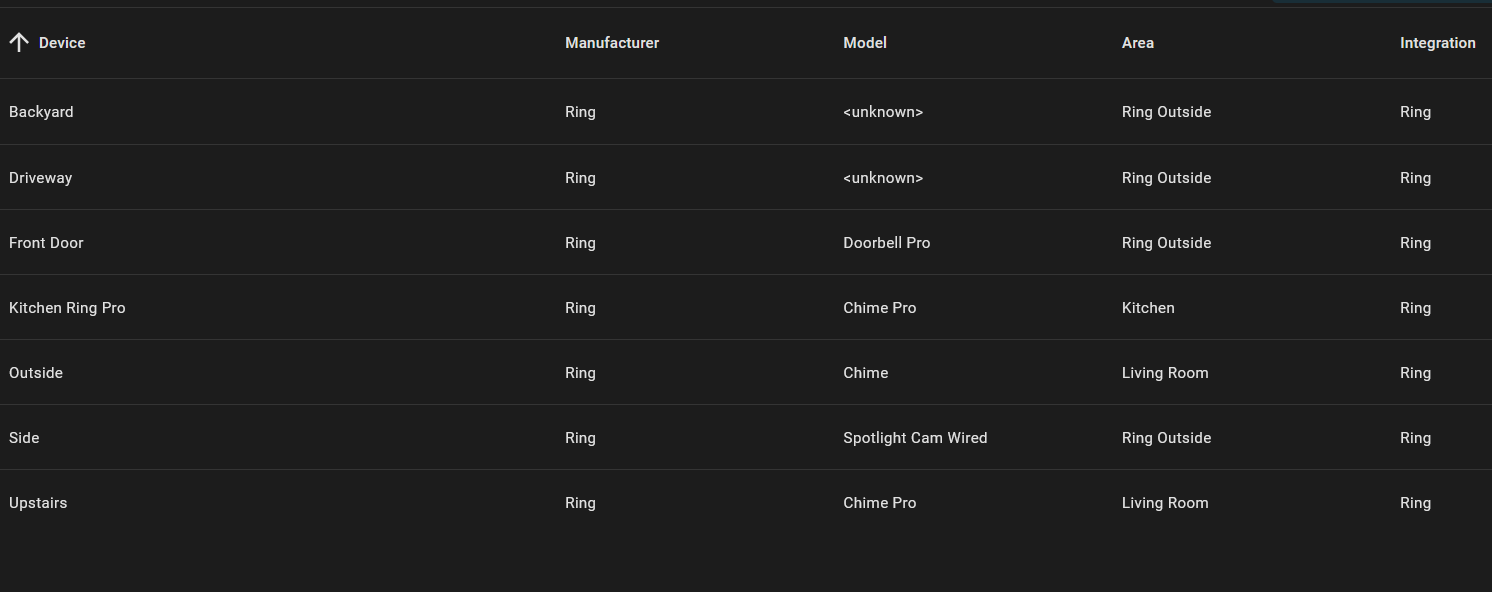Click the Ring integration for Front Door
1492x592 pixels.
click(x=1415, y=242)
